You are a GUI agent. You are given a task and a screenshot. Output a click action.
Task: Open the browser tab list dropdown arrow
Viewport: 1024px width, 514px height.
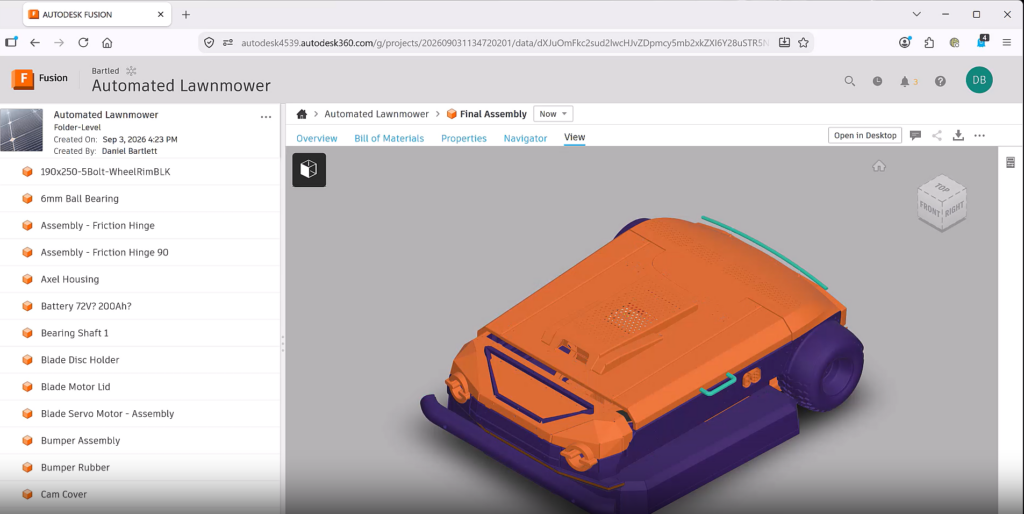916,14
